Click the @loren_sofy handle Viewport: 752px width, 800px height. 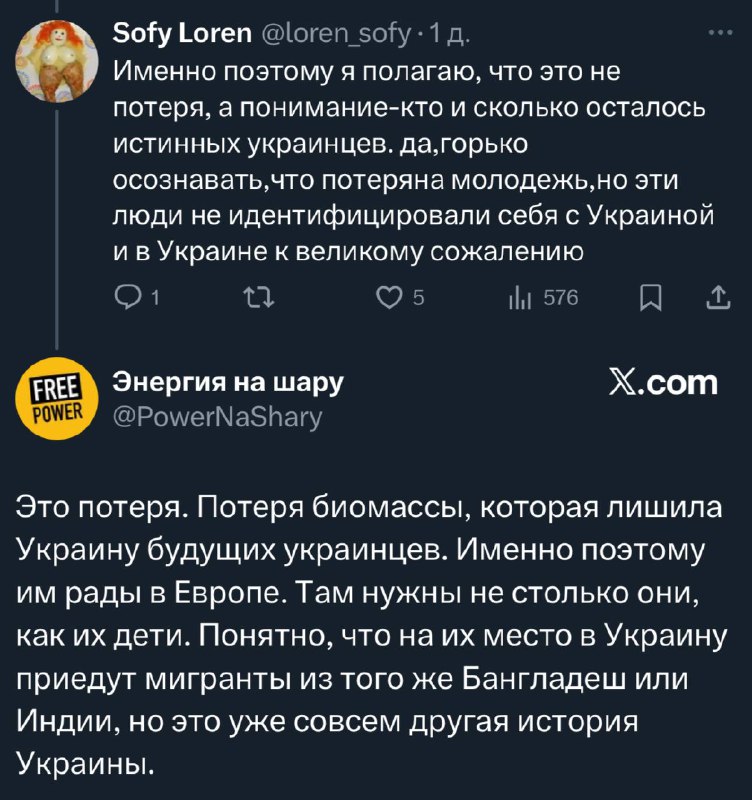tap(337, 38)
